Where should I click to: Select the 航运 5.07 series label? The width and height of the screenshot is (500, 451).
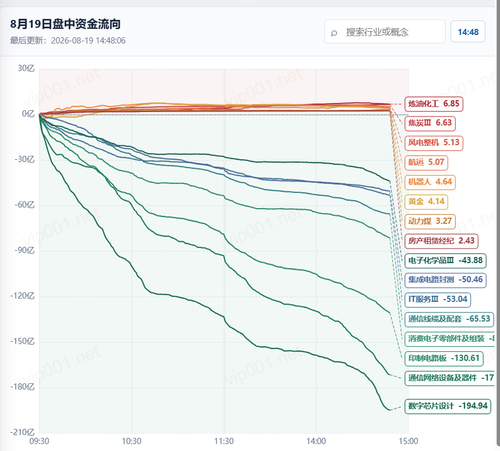click(426, 162)
